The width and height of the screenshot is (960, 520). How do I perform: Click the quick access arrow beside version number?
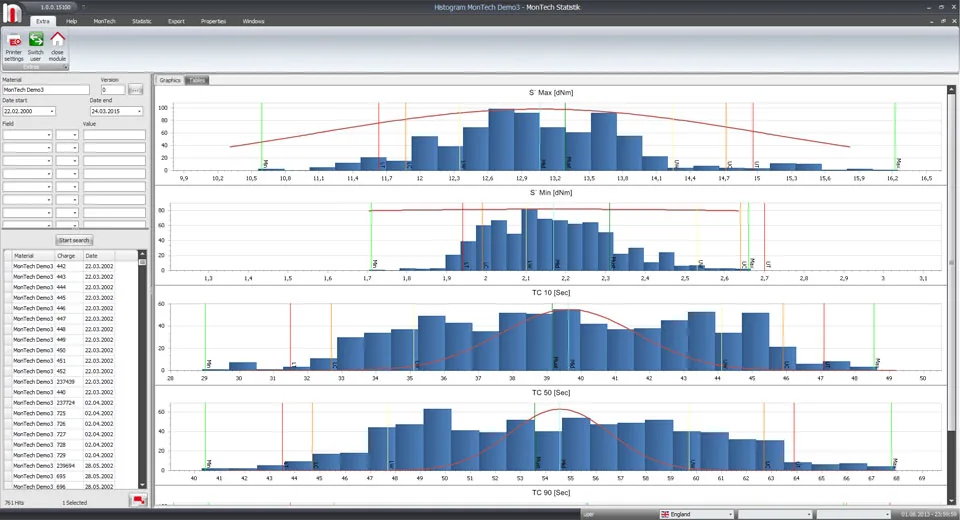(83, 7)
